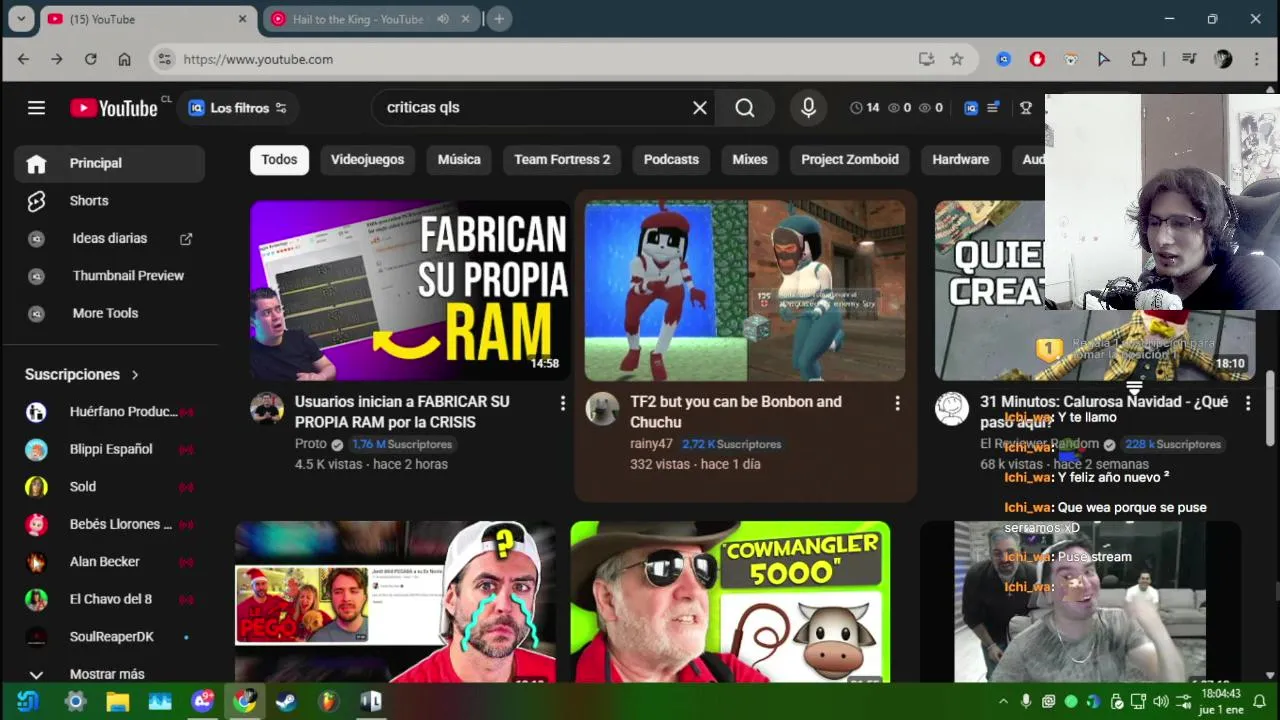This screenshot has height=720, width=1280.
Task: Open Proto channel avatar
Action: 267,409
